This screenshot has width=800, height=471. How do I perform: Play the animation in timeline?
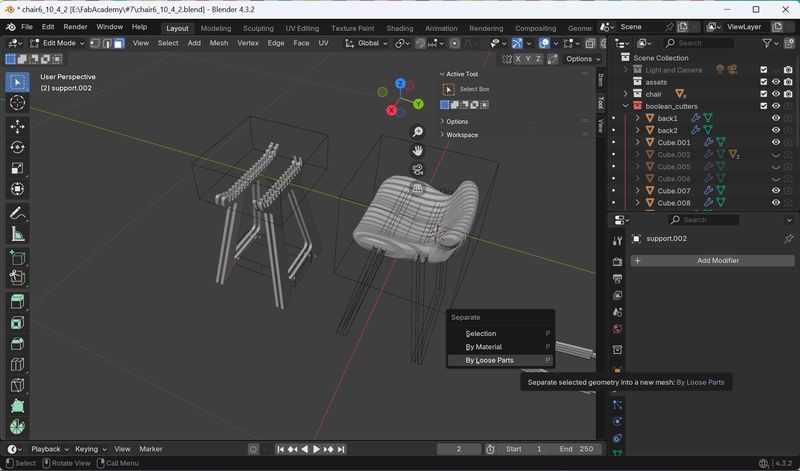coord(316,449)
